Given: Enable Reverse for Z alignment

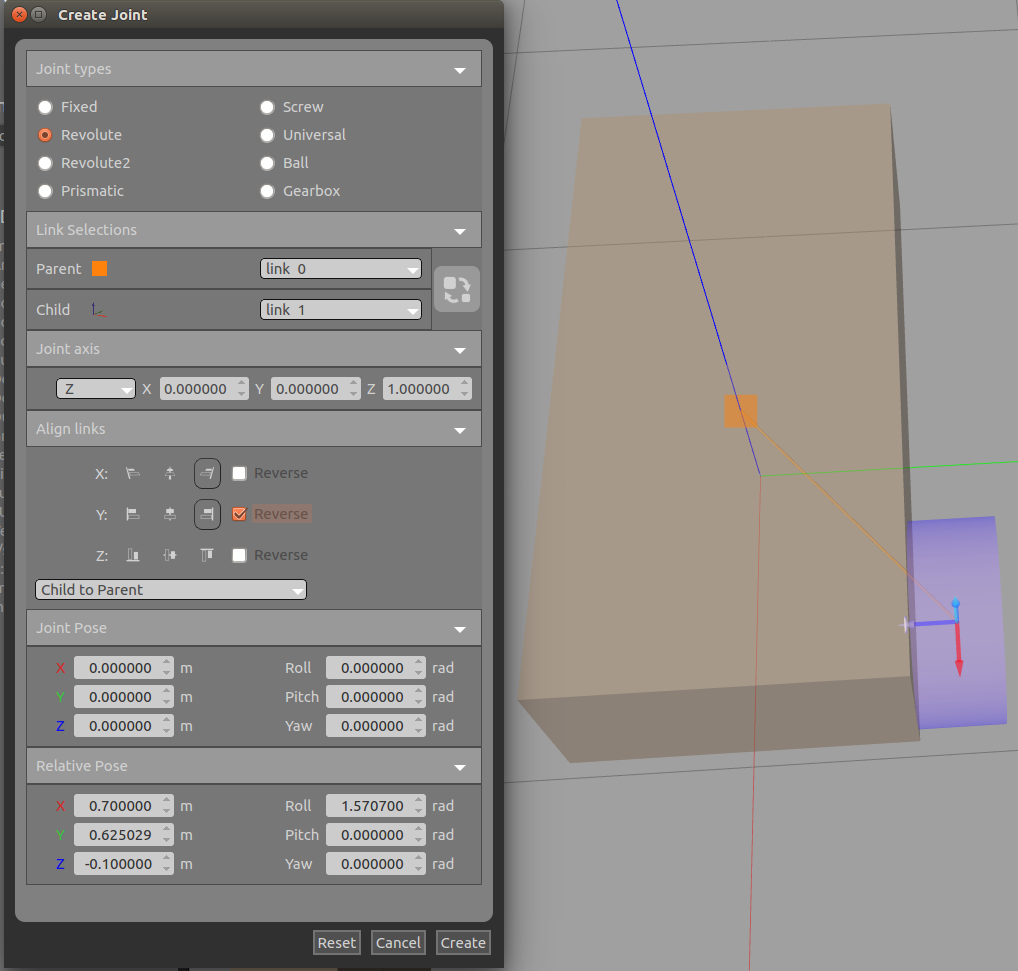Looking at the screenshot, I should (239, 555).
